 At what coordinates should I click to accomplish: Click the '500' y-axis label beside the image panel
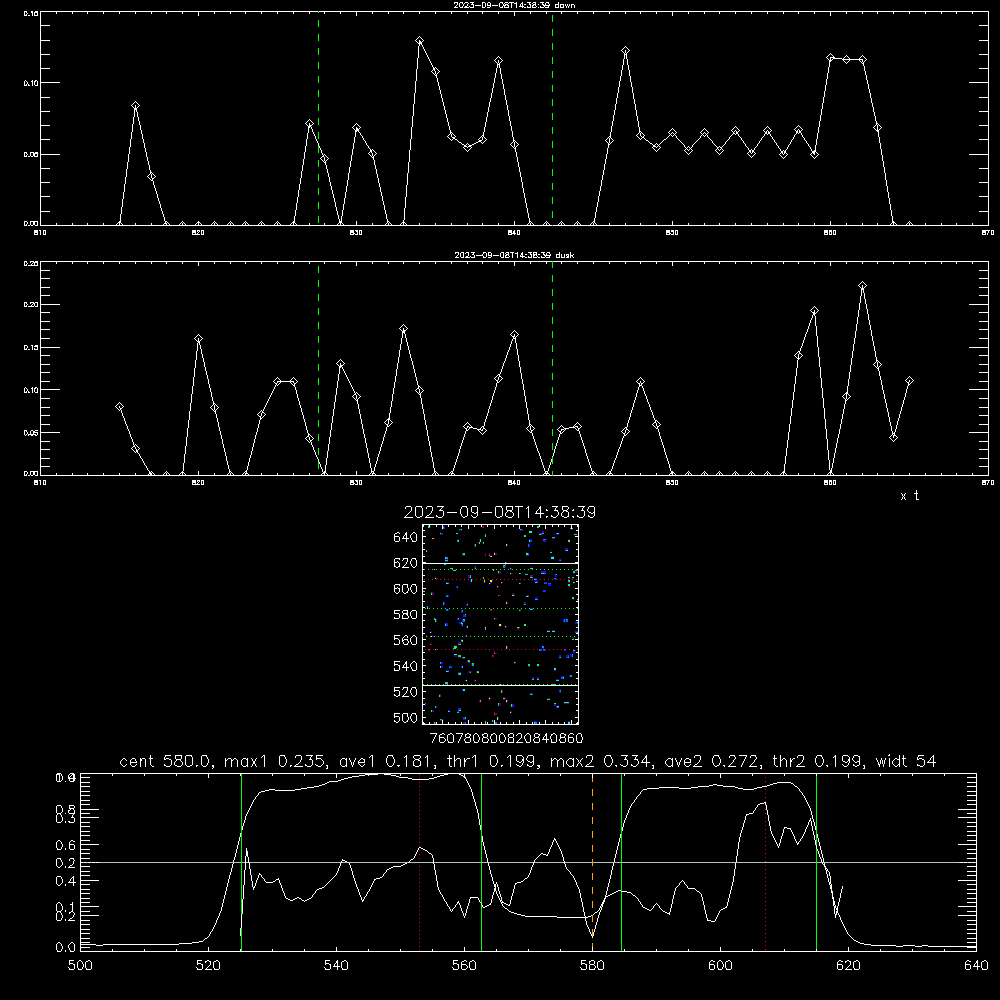405,717
